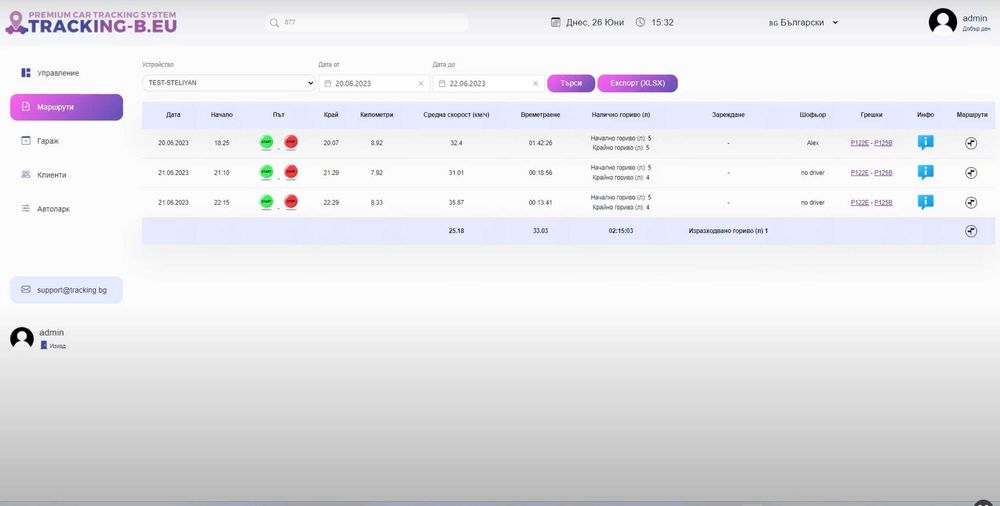Click the red STOP icon in the 22:15 row

coord(291,202)
